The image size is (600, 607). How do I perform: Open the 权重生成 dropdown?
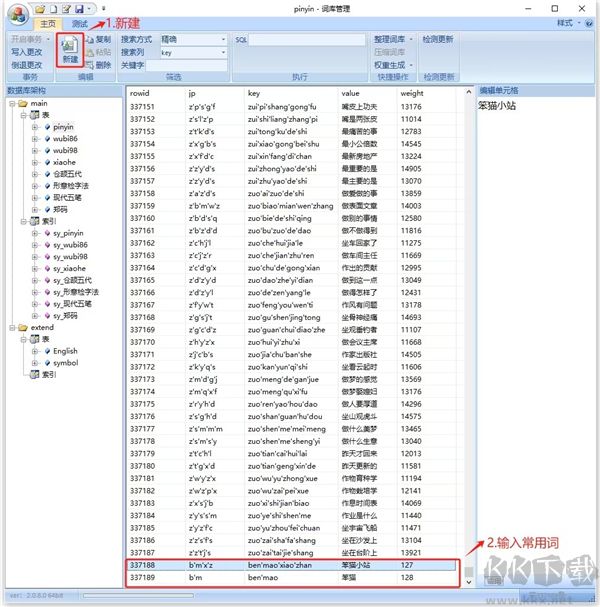point(393,65)
